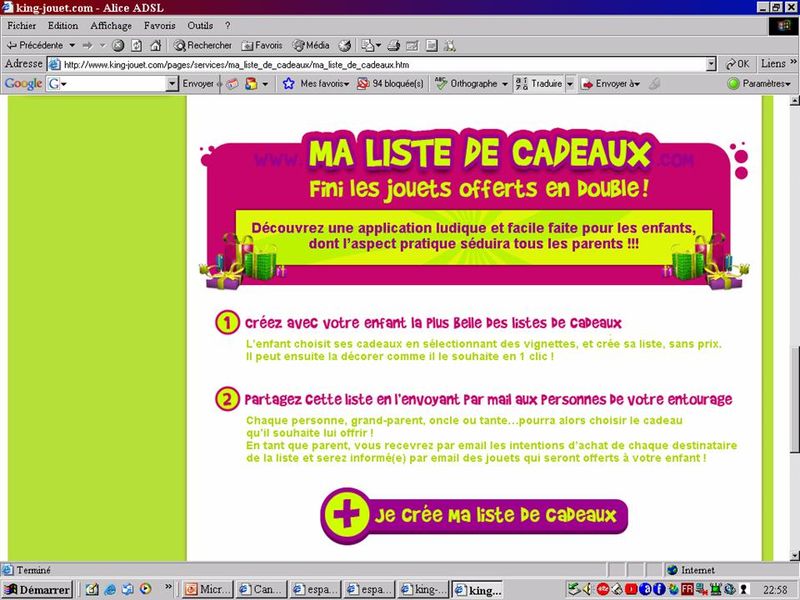Click the Internet zone status bar indicator
This screenshot has width=800, height=600.
[729, 570]
